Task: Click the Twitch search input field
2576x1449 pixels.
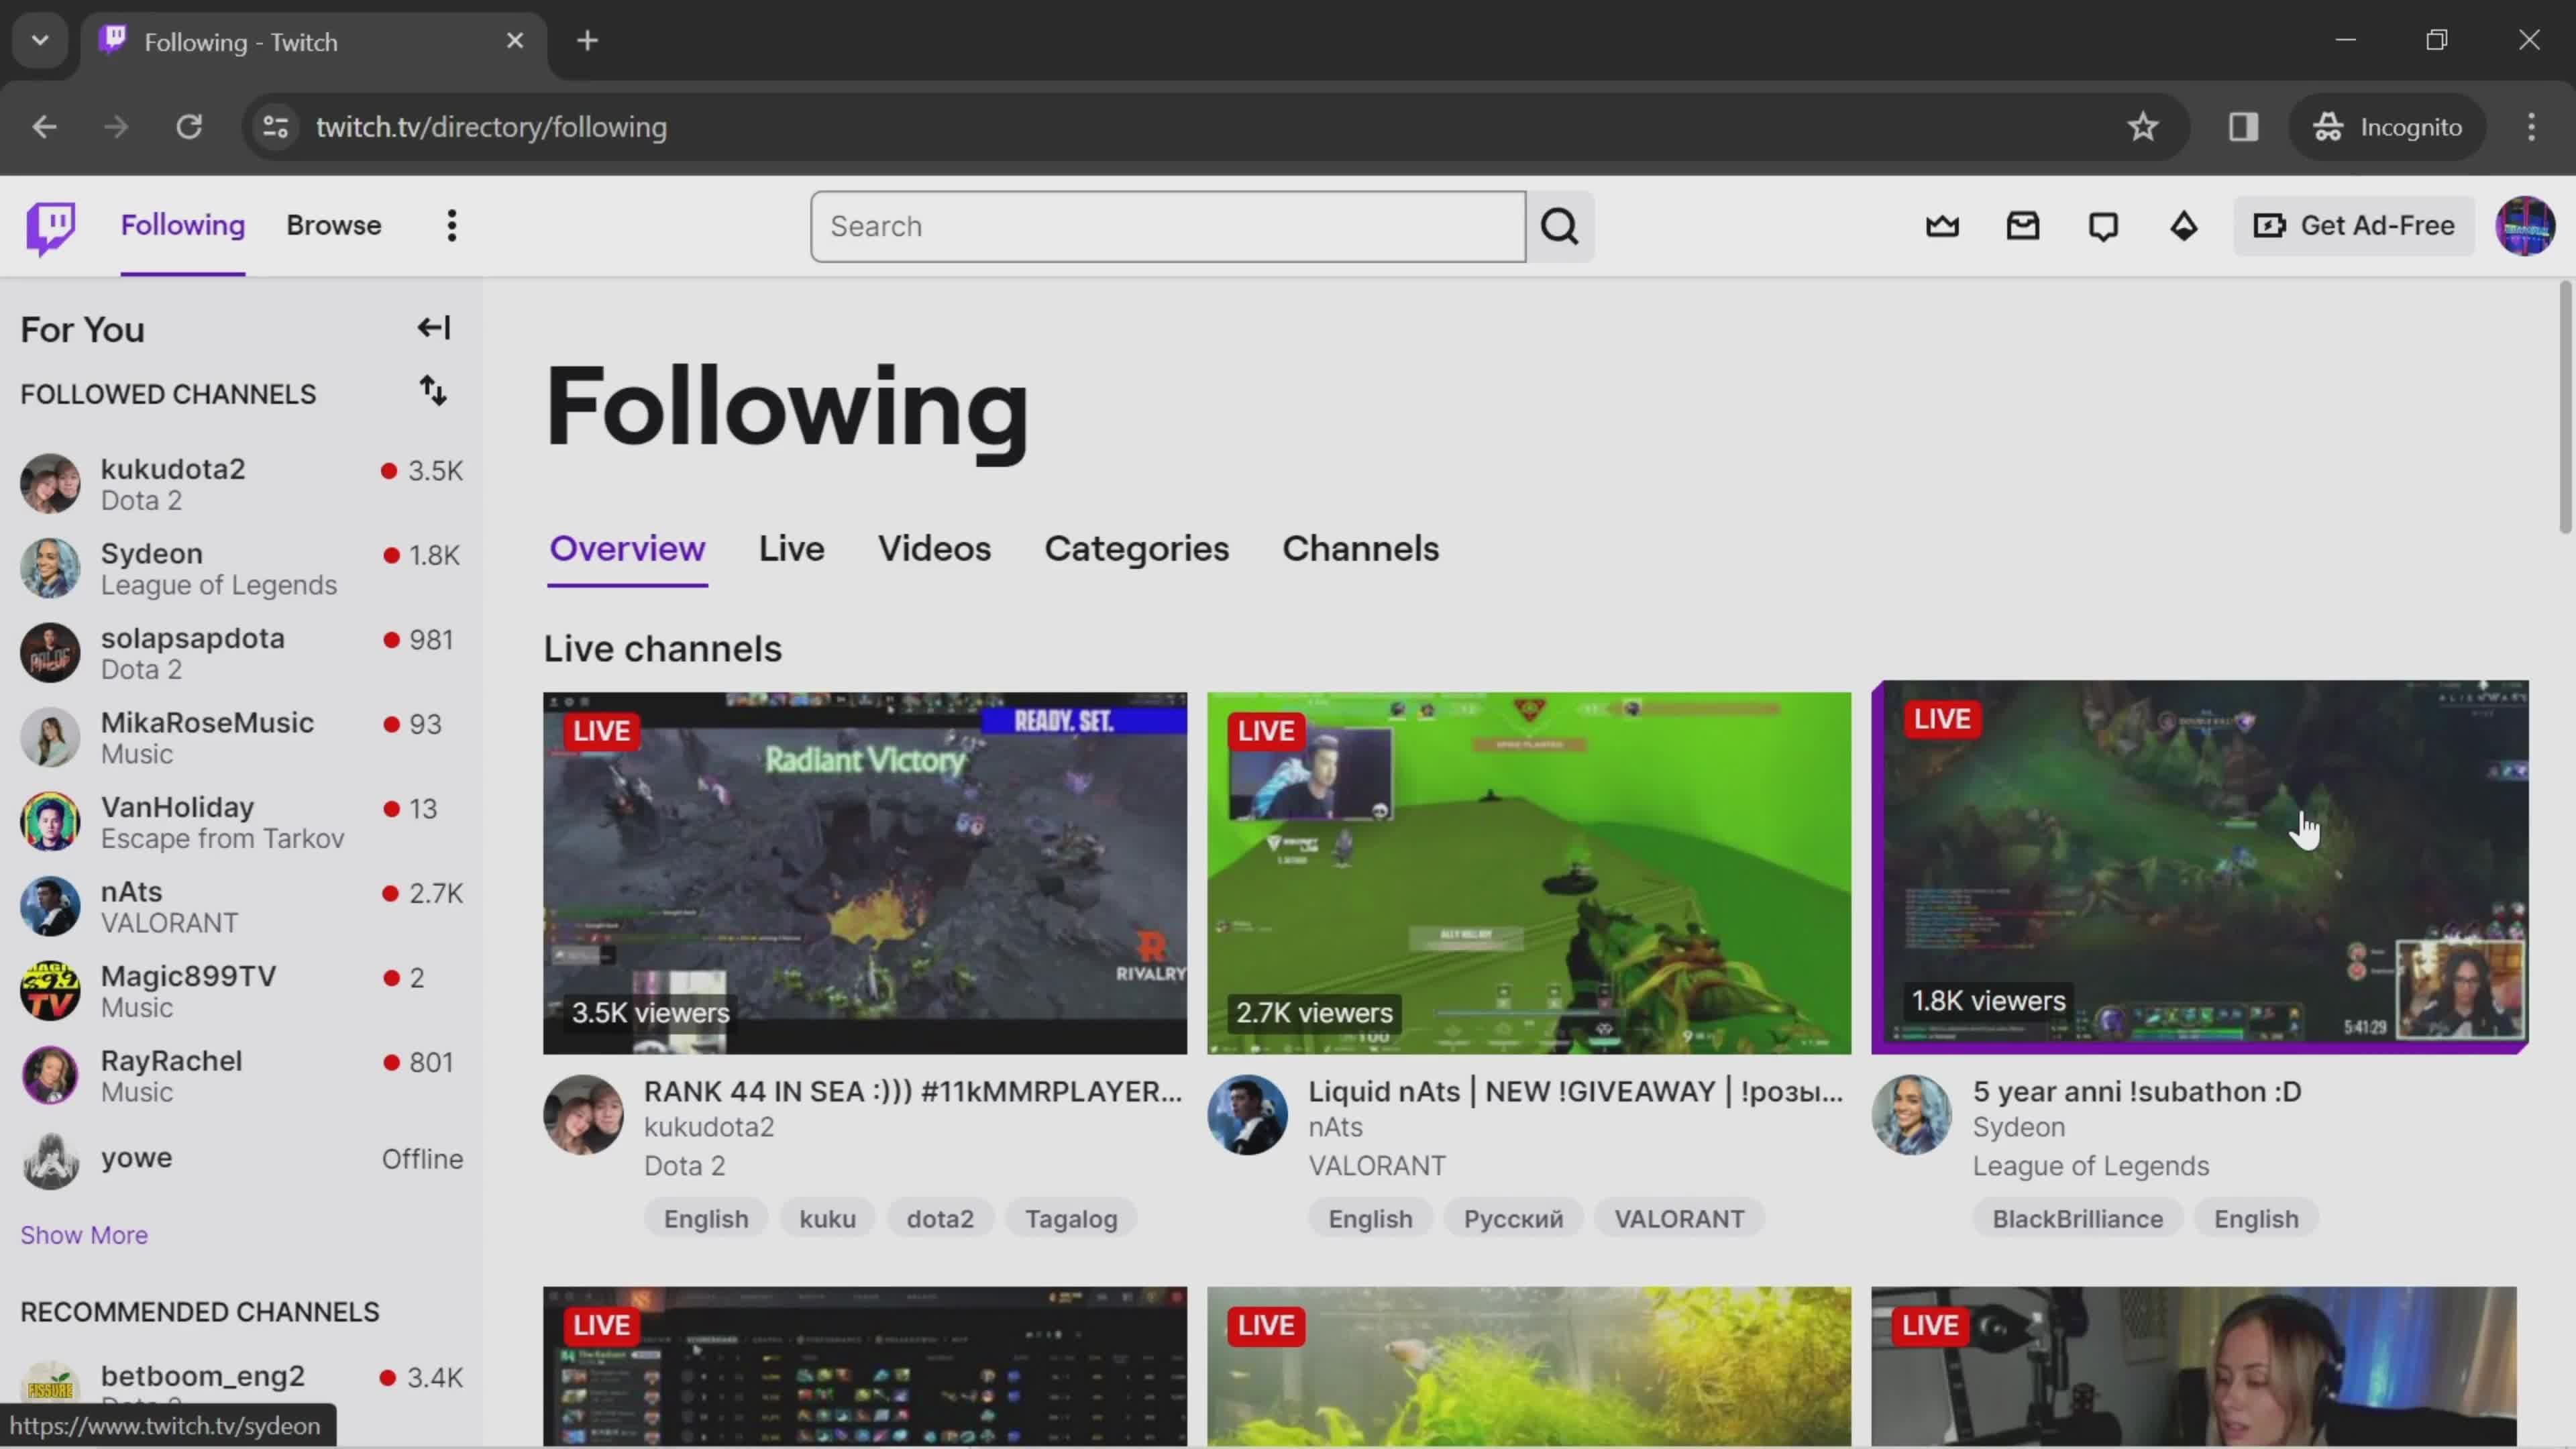Action: pos(1168,225)
